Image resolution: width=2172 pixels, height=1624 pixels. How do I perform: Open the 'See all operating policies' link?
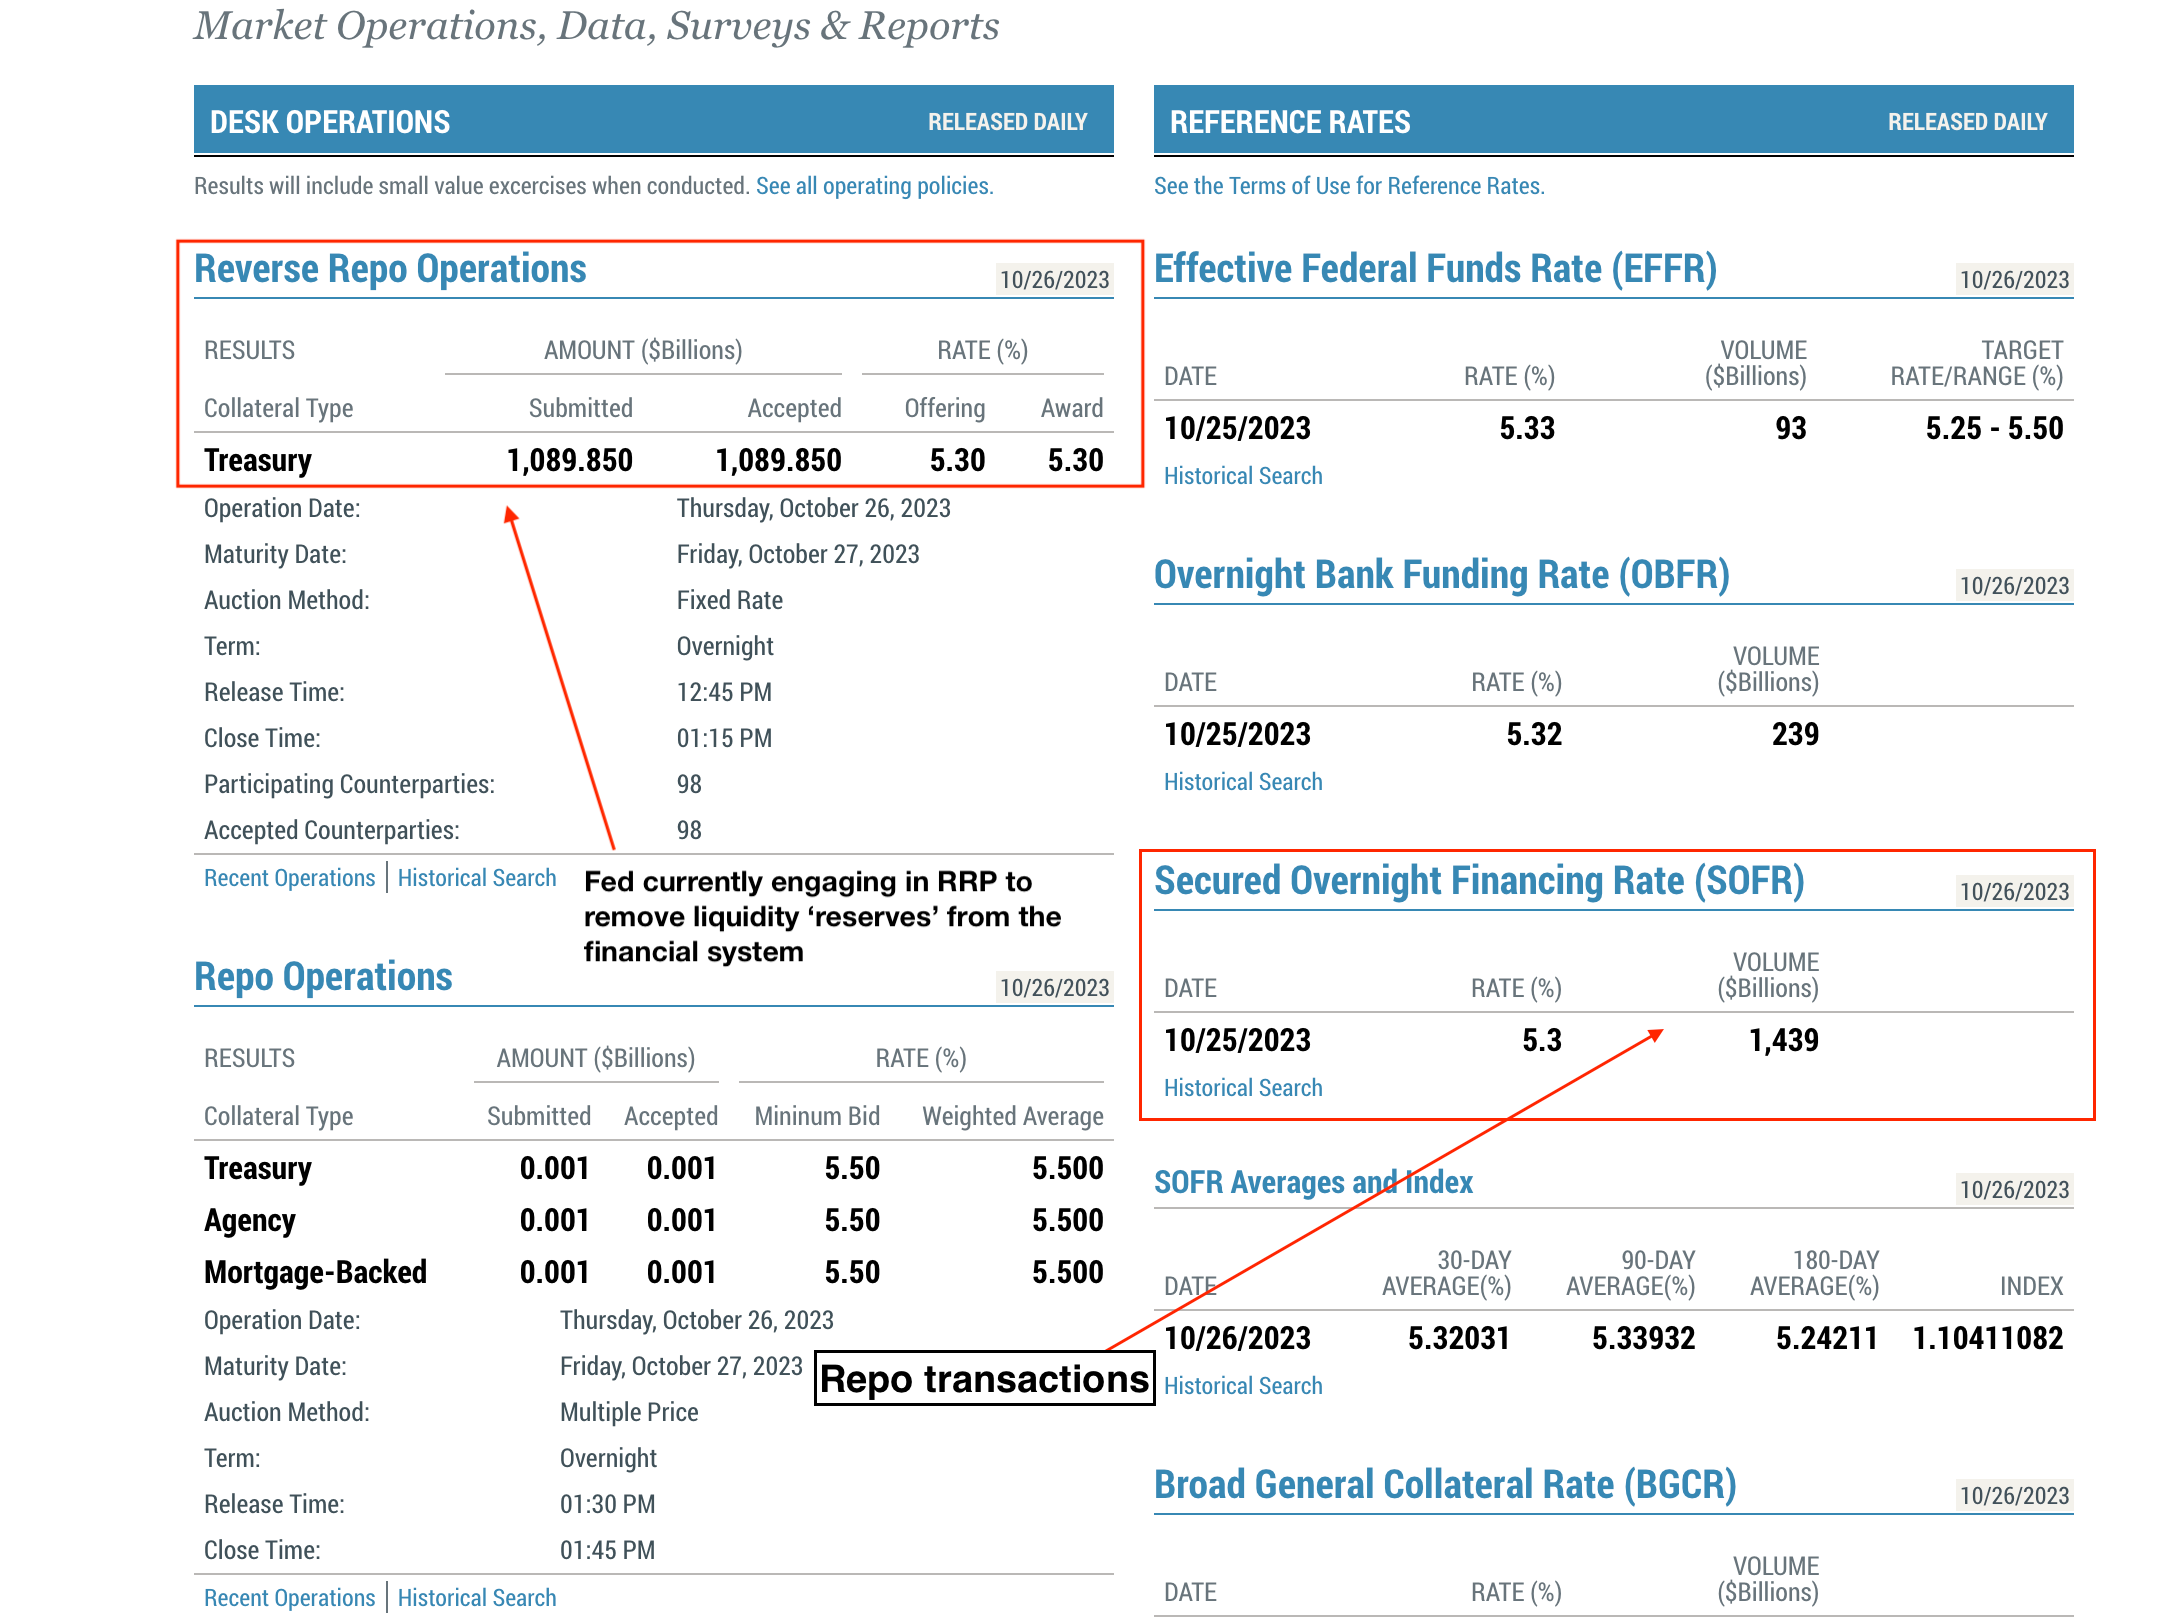click(x=874, y=186)
